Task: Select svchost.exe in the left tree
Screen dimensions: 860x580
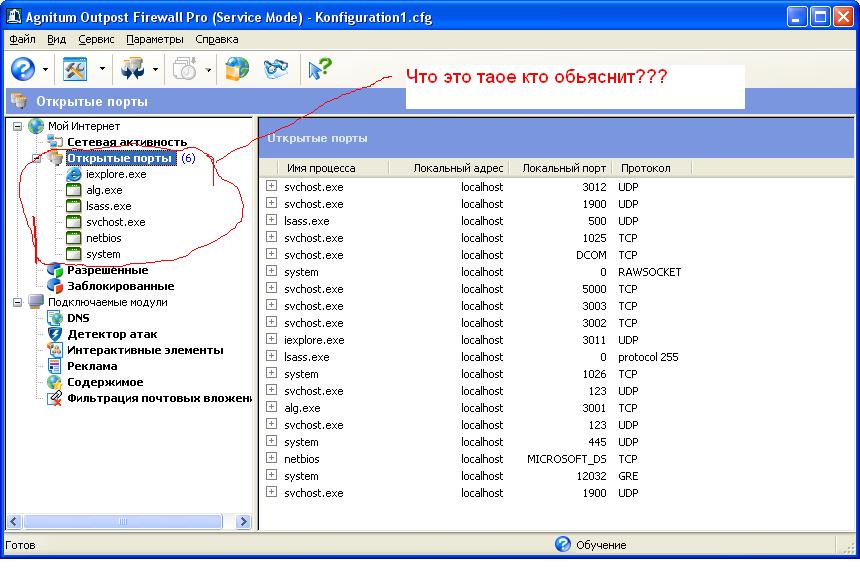Action: [x=116, y=222]
